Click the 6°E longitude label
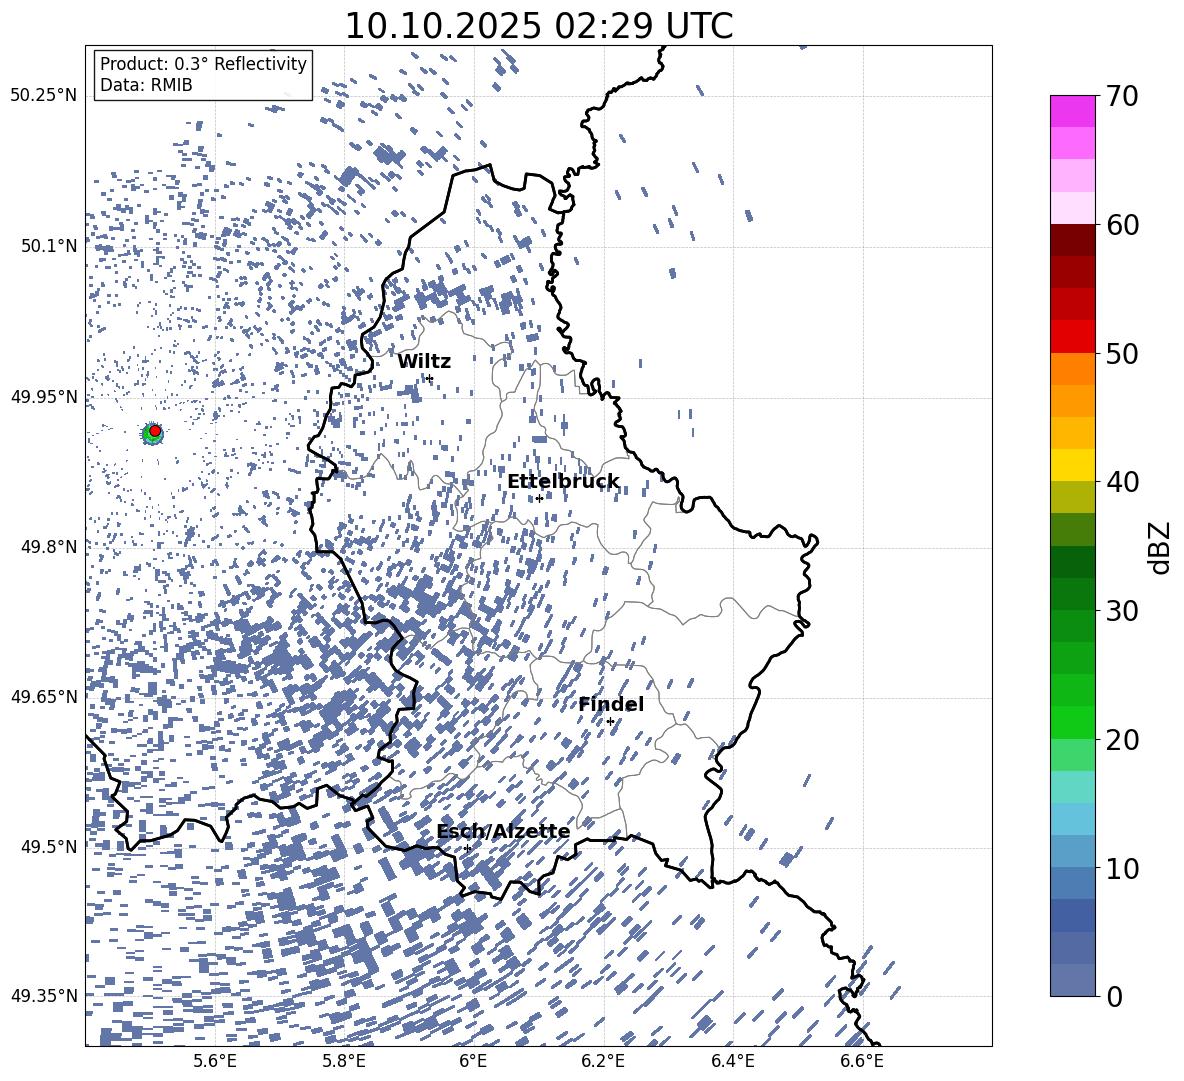This screenshot has height=1081, width=1184. [x=473, y=1061]
